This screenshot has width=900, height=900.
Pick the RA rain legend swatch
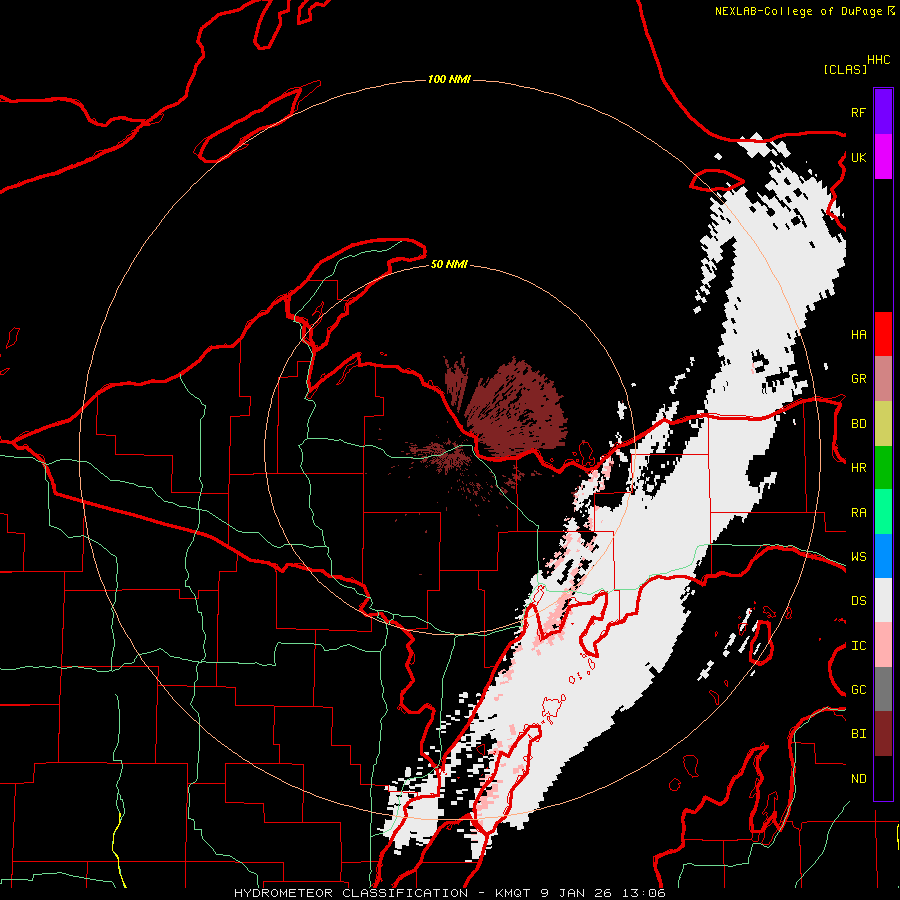coord(883,512)
